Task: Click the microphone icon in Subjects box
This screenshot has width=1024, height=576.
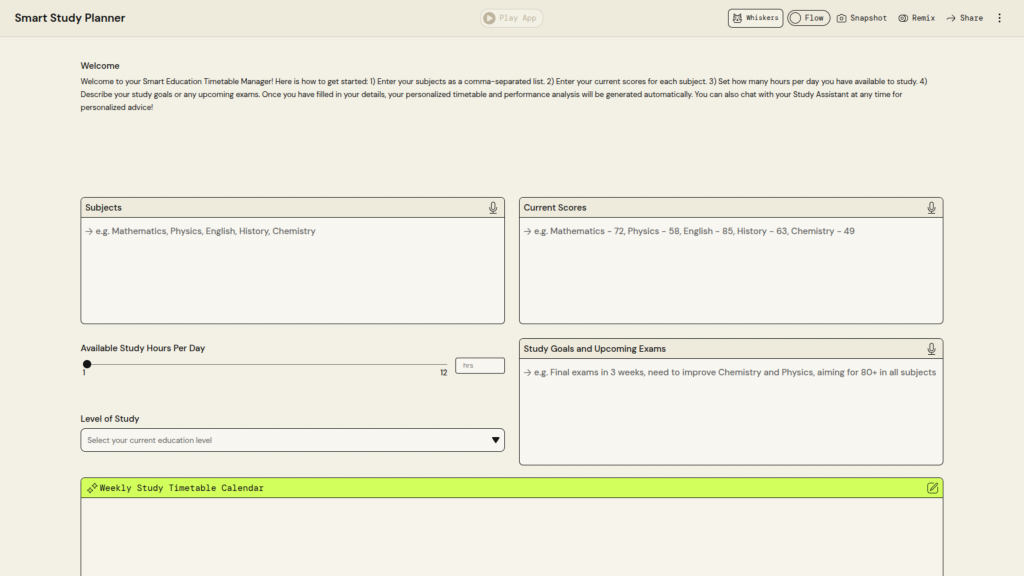Action: click(493, 208)
